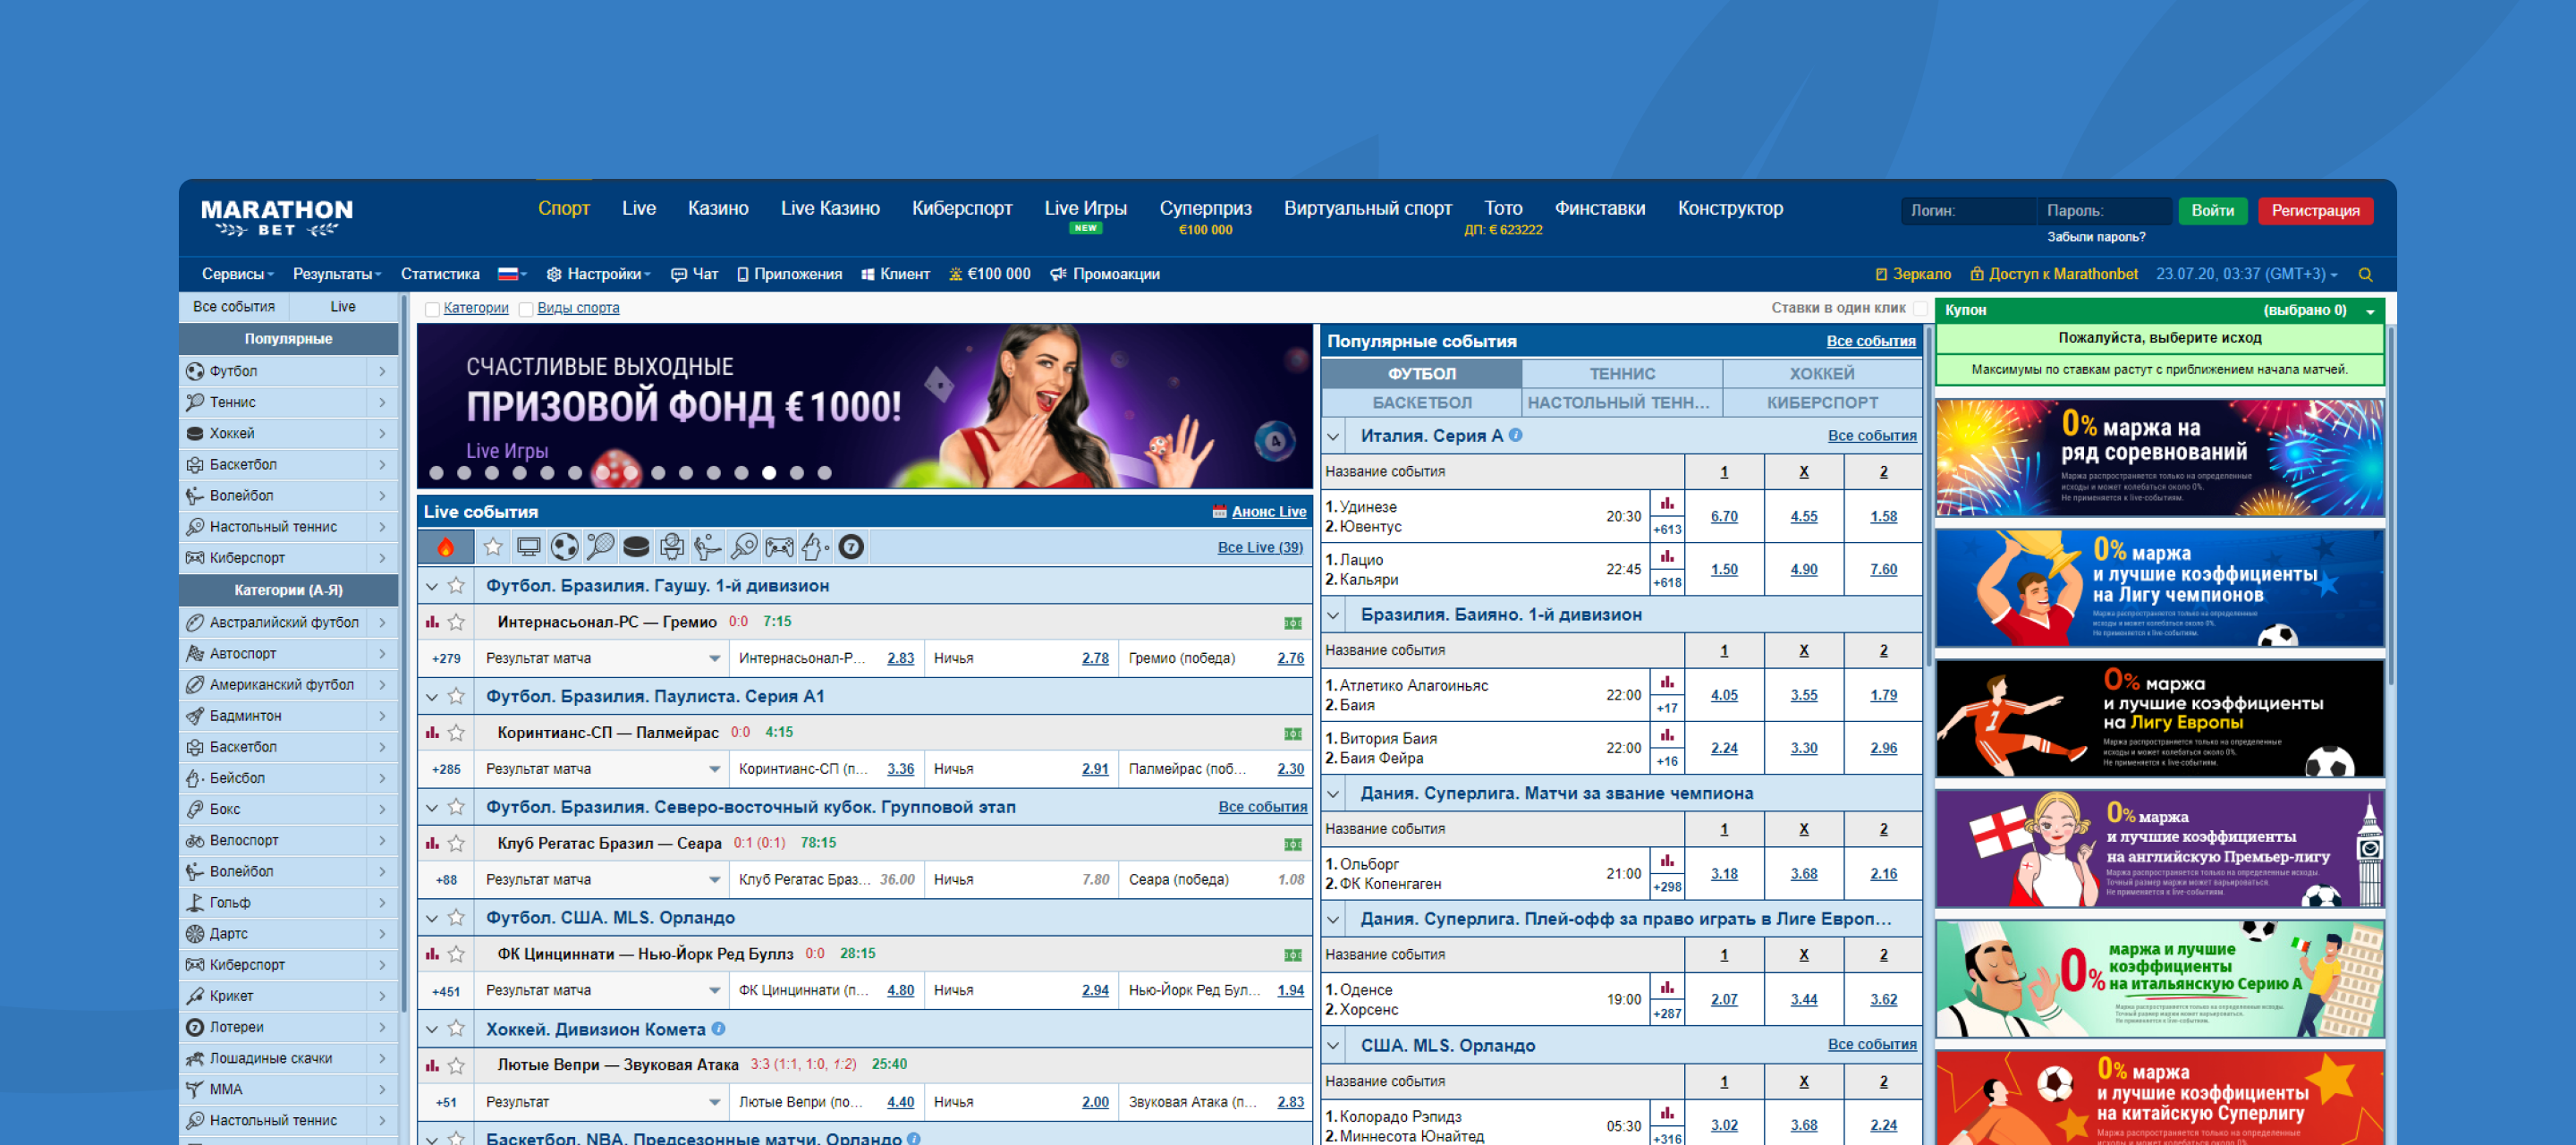Image resolution: width=2576 pixels, height=1145 pixels.
Task: Favorite the Интернасьонал-РС — Гремио match star
Action: [456, 622]
